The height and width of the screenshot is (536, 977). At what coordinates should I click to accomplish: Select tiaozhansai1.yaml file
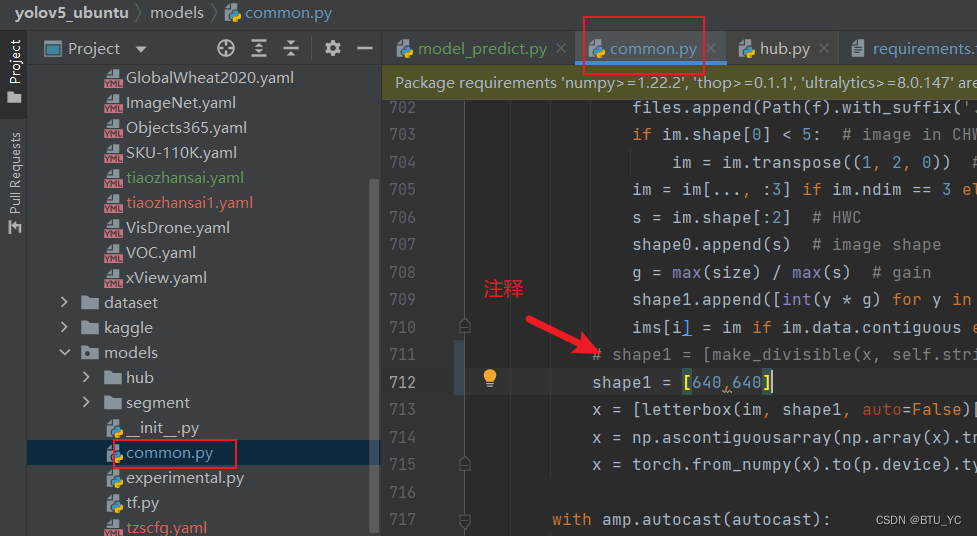pos(189,203)
